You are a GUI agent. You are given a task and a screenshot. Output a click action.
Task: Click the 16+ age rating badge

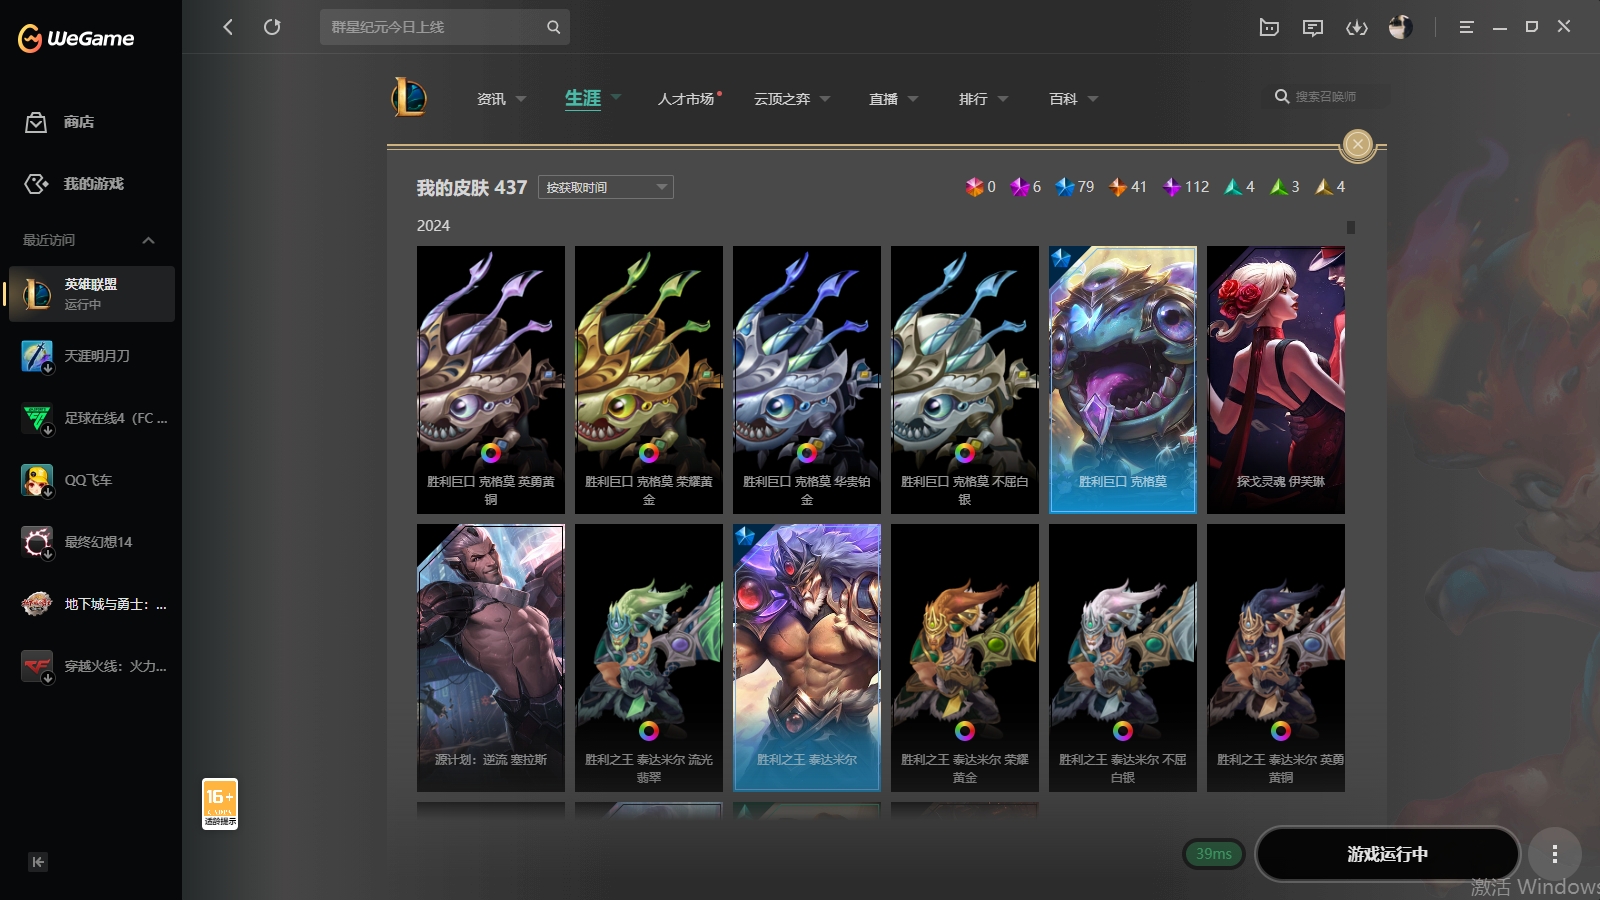(x=220, y=804)
